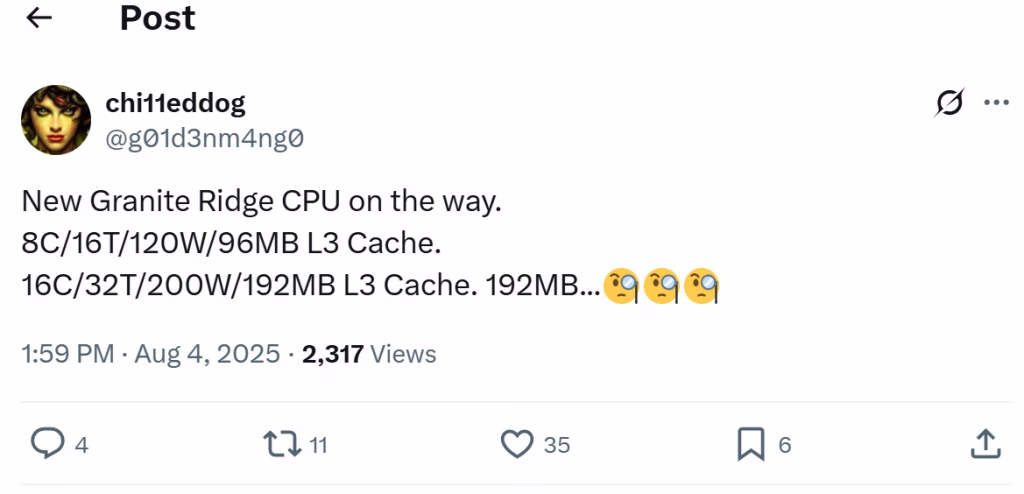The image size is (1024, 494).
Task: Repost using the repost arrows icon
Action: (279, 444)
